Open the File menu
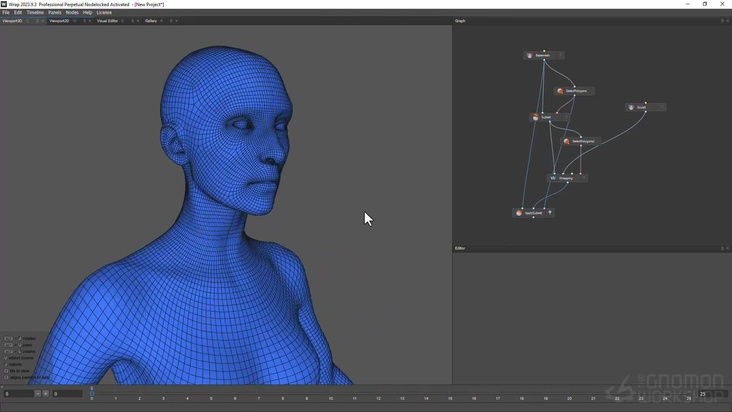The height and width of the screenshot is (412, 732). (x=6, y=13)
